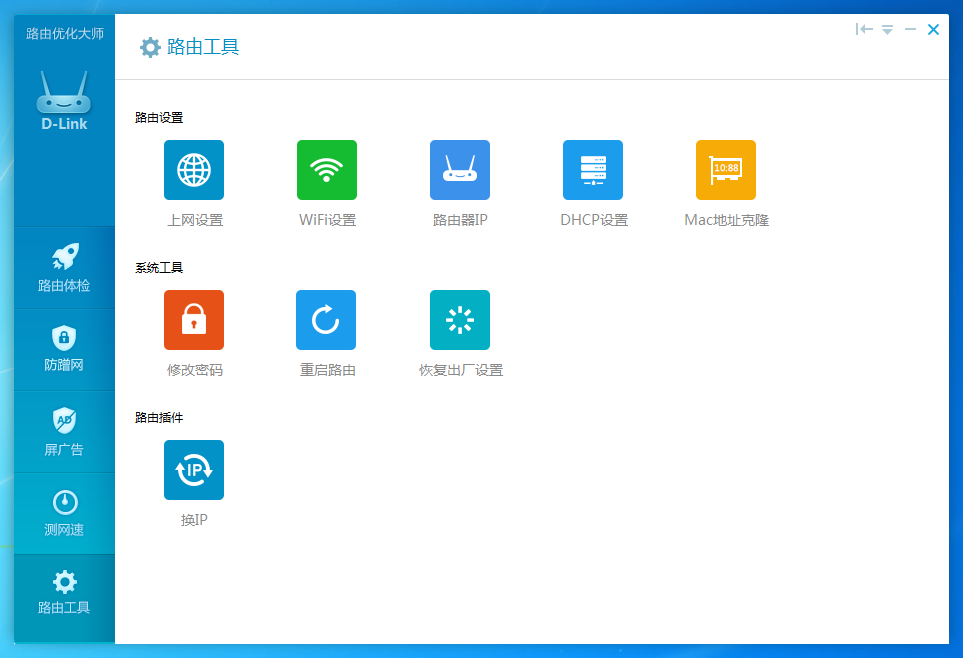
Task: Open the DHCP设置 server icon
Action: coord(593,170)
